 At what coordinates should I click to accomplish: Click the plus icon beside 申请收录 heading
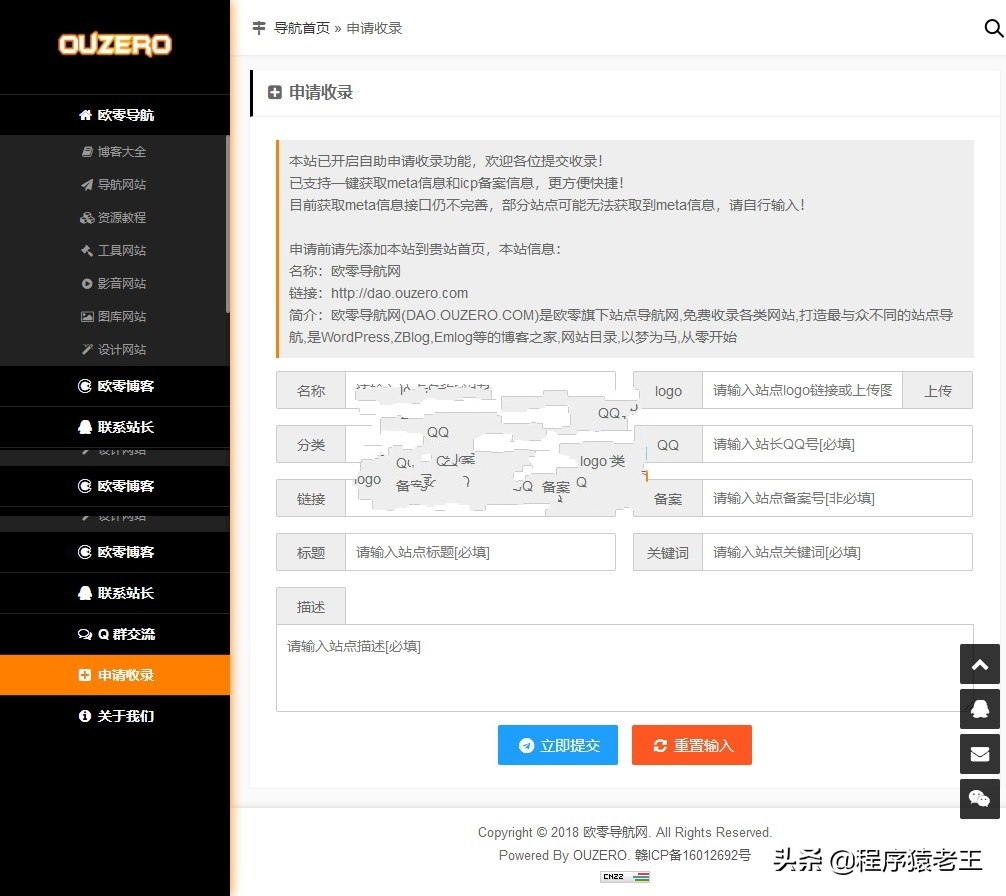pos(275,92)
